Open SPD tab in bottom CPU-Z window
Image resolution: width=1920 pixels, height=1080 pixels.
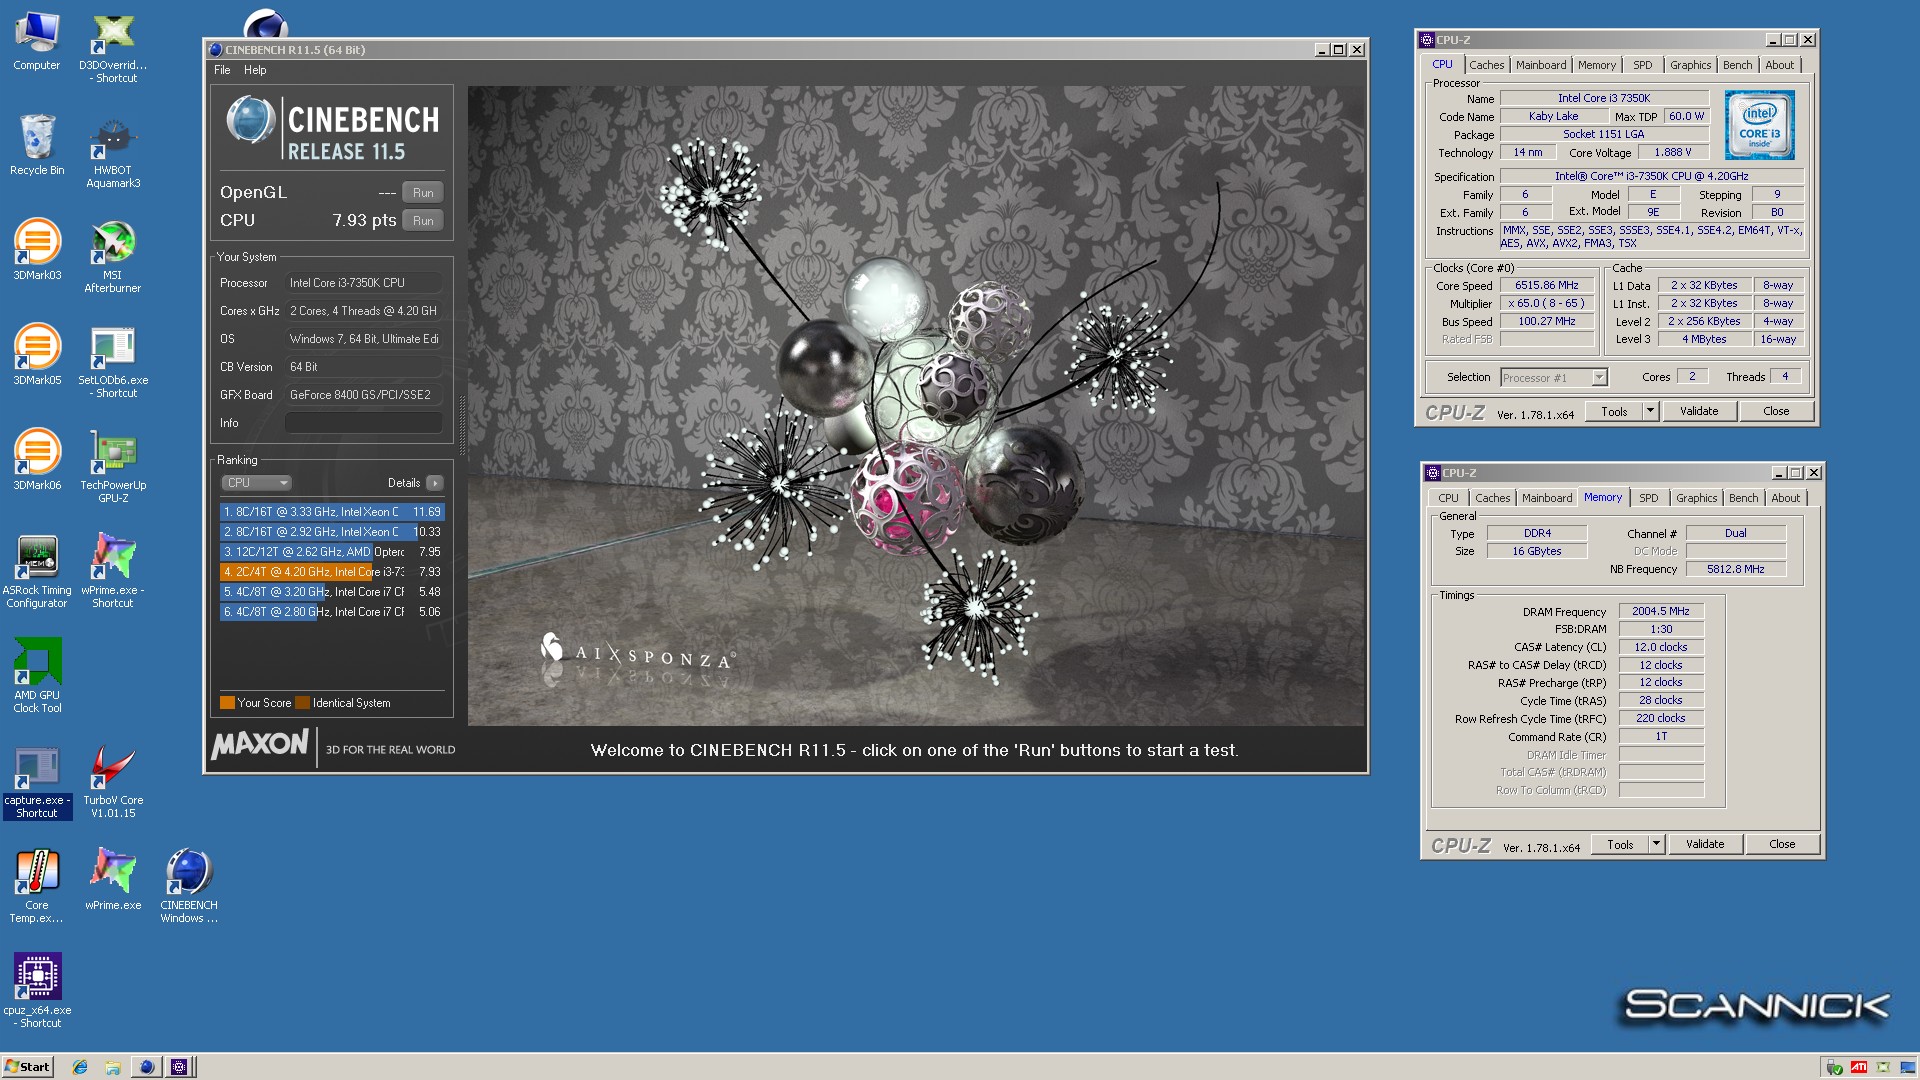[1649, 498]
